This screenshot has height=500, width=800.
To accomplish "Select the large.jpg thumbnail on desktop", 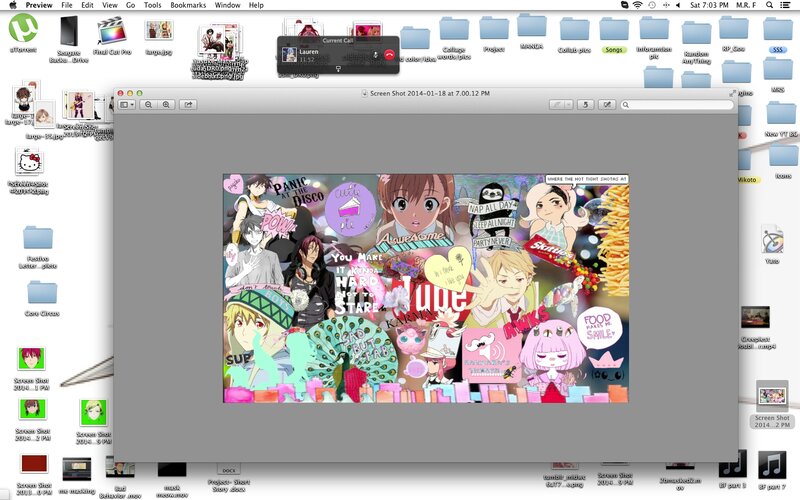I will tap(159, 32).
